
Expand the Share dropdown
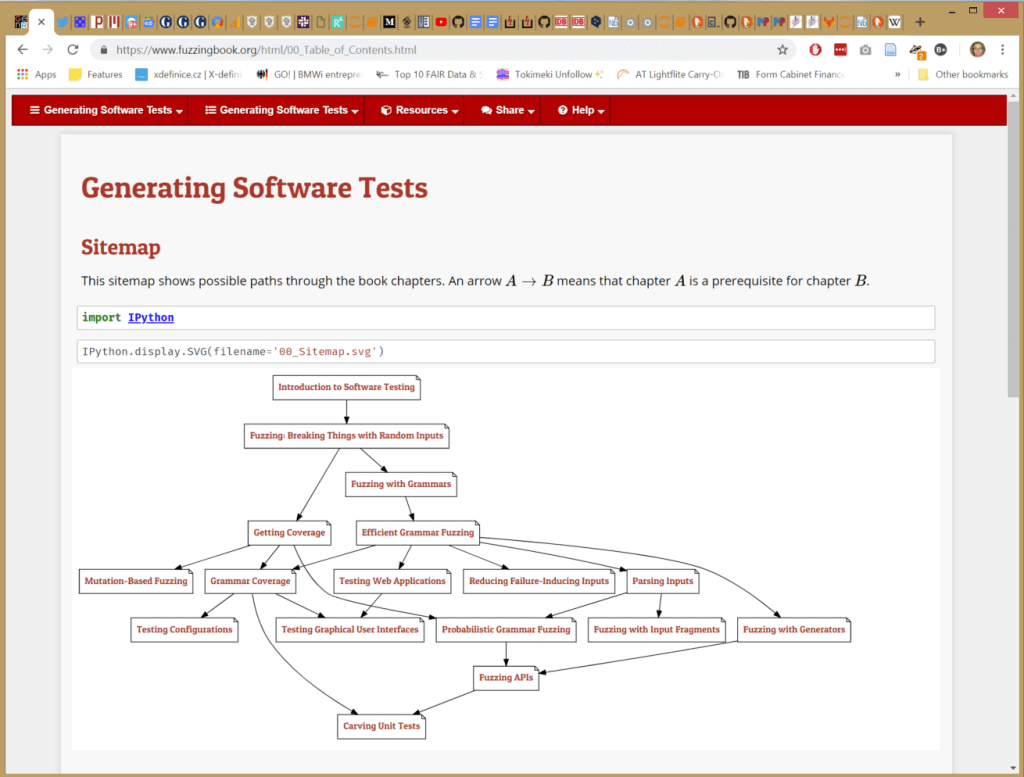point(505,110)
